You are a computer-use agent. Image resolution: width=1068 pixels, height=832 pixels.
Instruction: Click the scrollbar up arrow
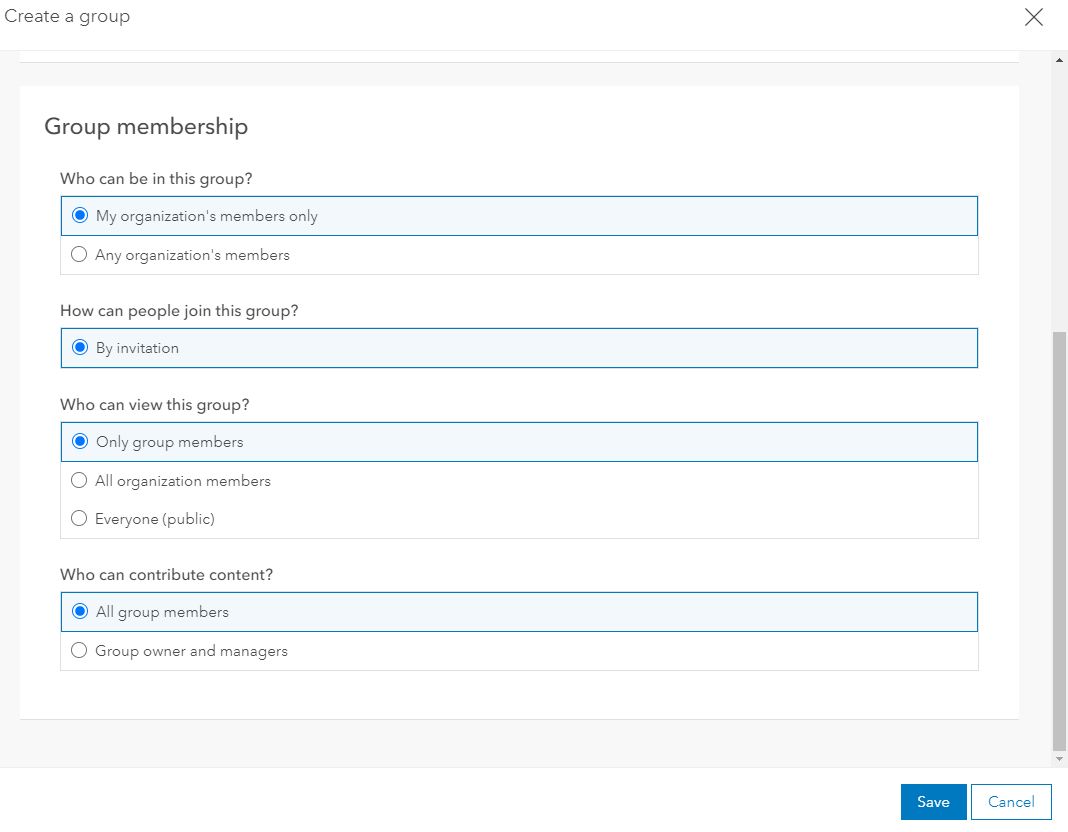pos(1059,58)
